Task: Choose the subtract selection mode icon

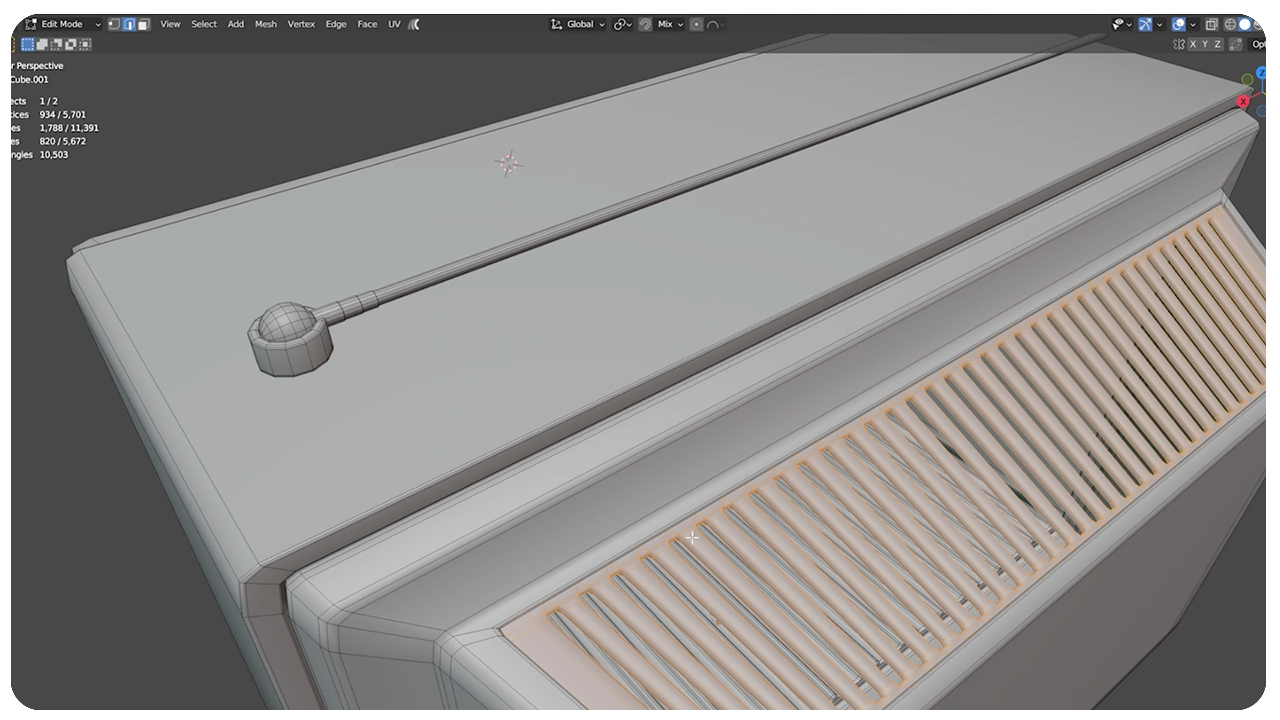Action: click(57, 44)
